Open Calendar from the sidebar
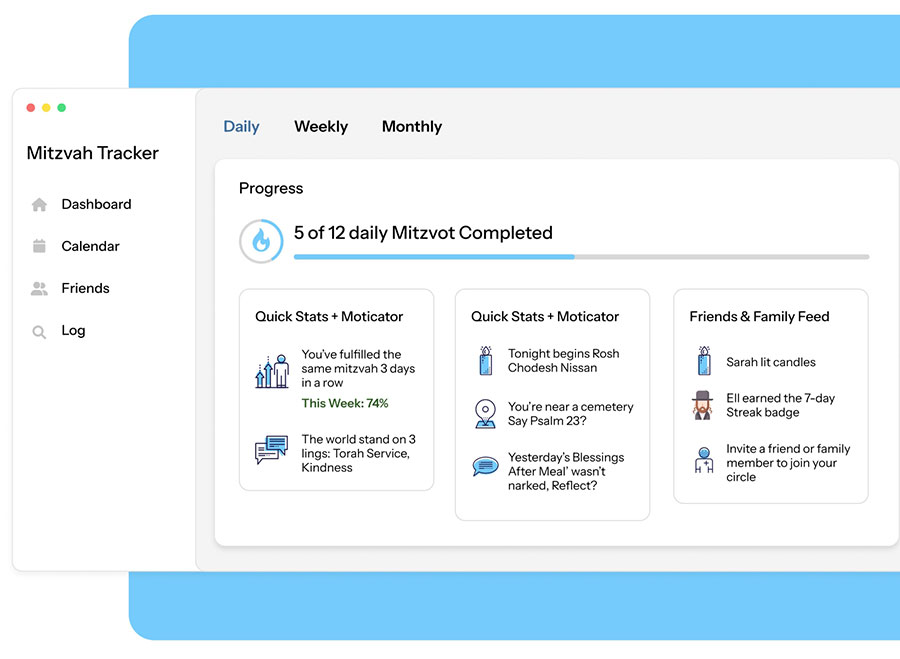The width and height of the screenshot is (900, 659). 90,246
